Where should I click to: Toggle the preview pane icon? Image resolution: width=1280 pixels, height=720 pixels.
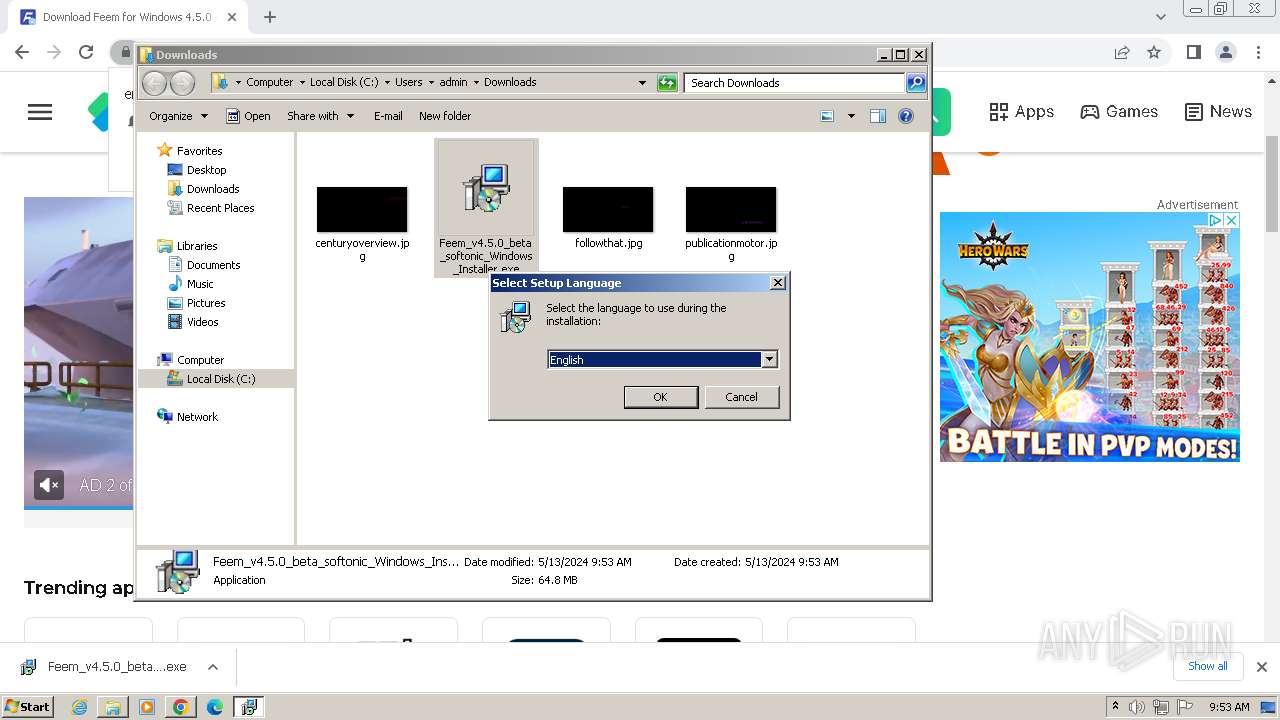[x=878, y=116]
